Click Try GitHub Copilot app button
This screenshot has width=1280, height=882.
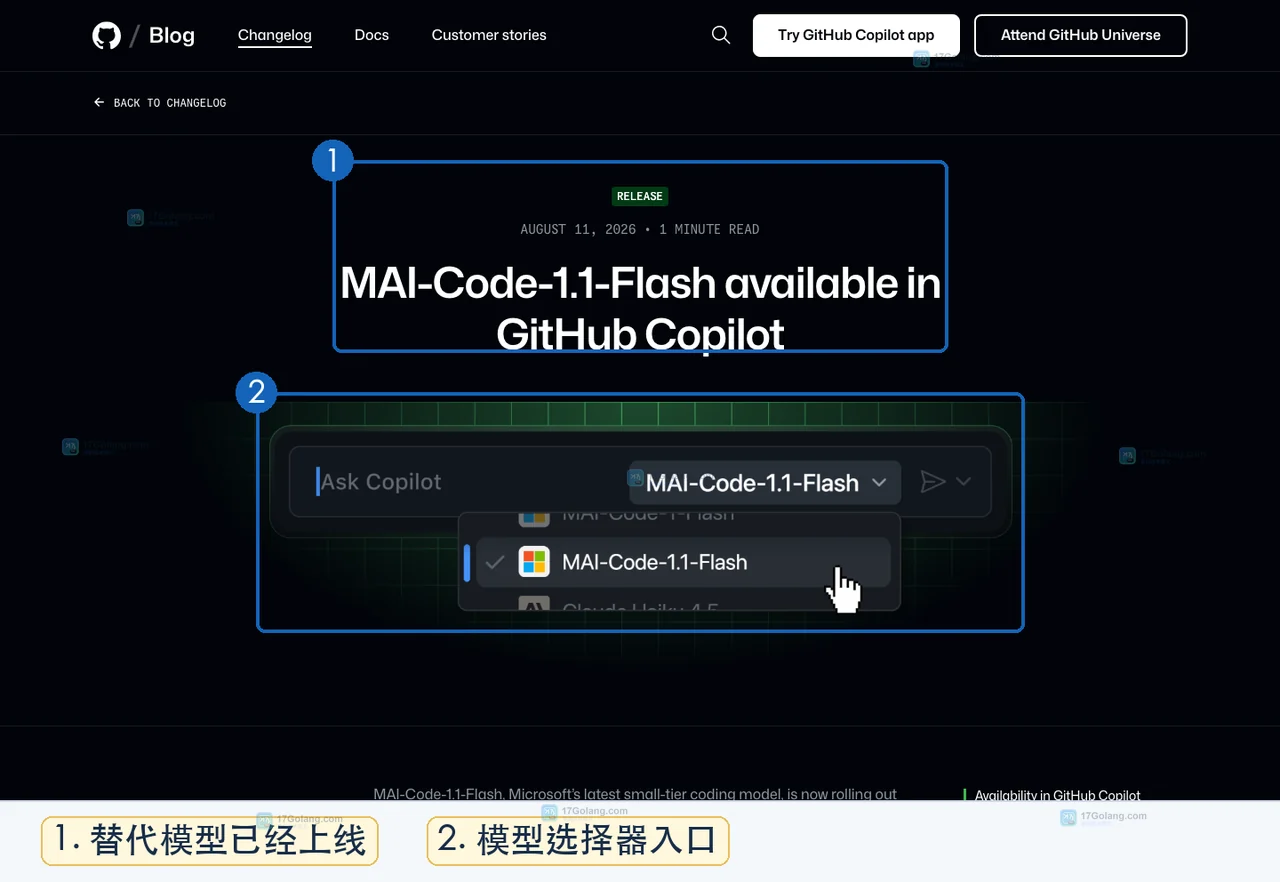[x=856, y=35]
